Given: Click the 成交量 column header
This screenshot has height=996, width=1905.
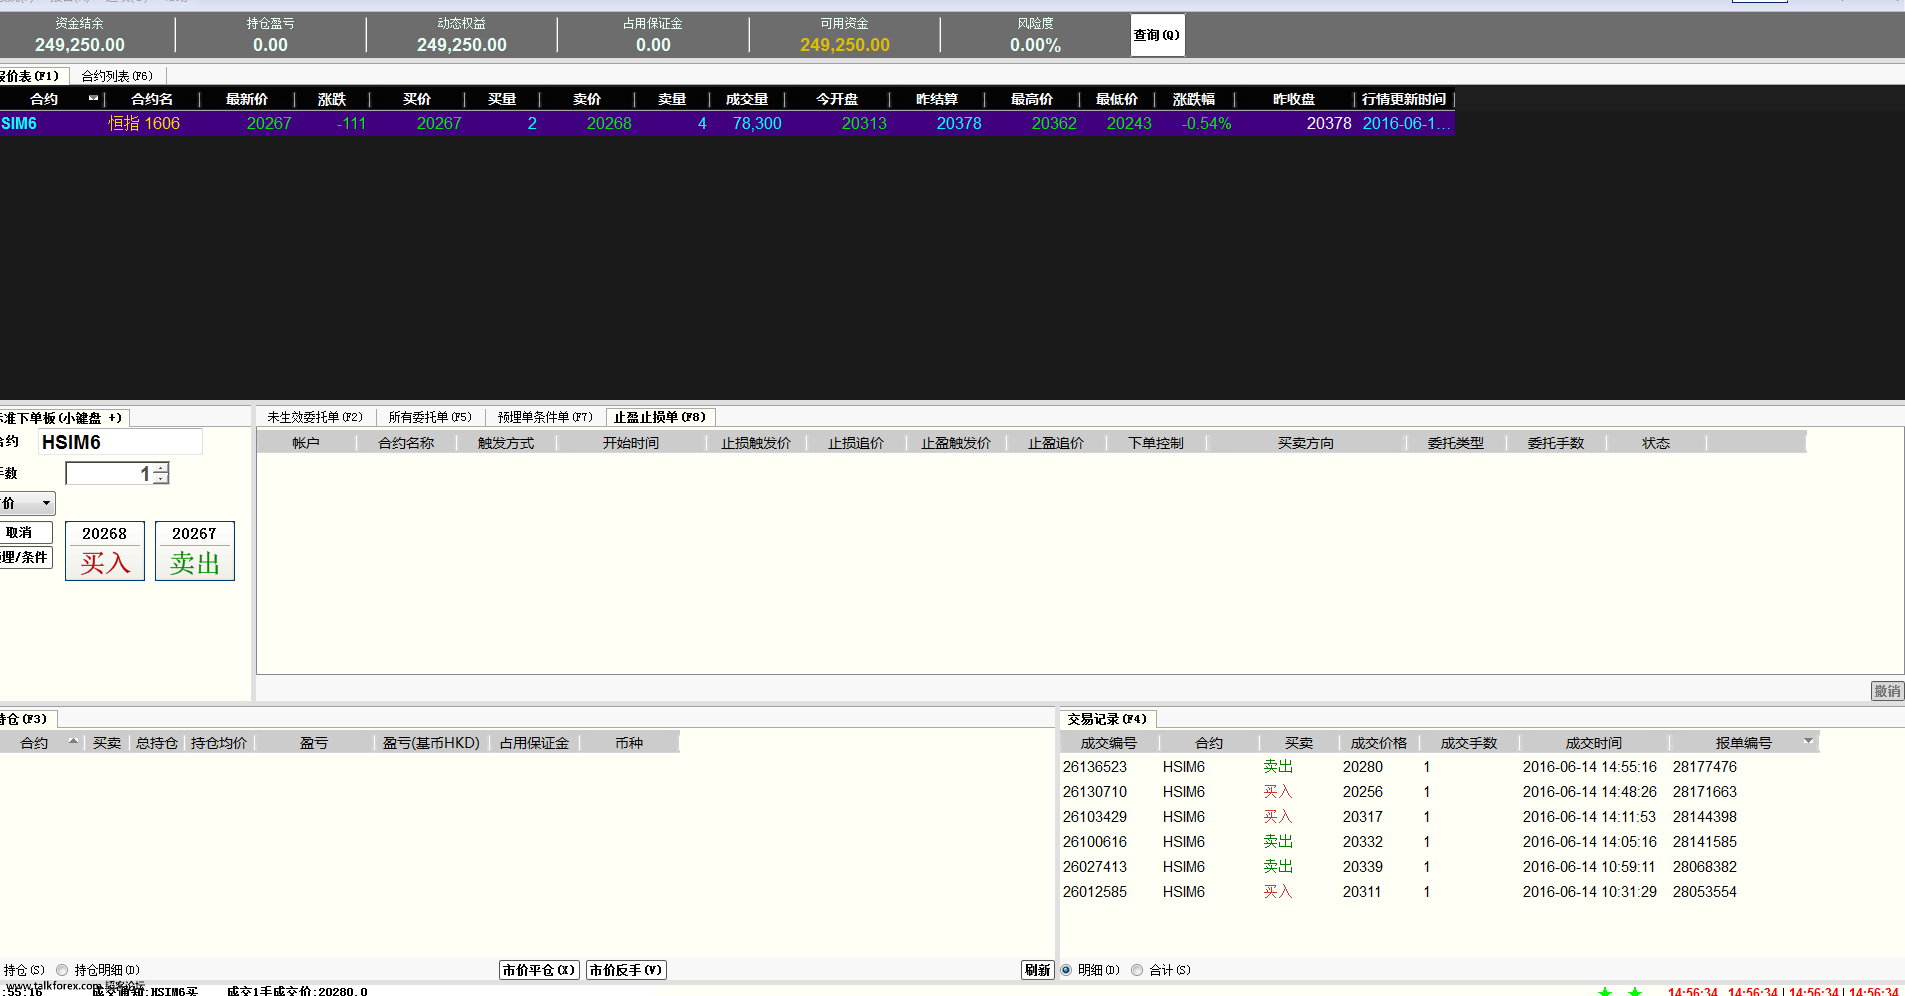Looking at the screenshot, I should tap(747, 99).
